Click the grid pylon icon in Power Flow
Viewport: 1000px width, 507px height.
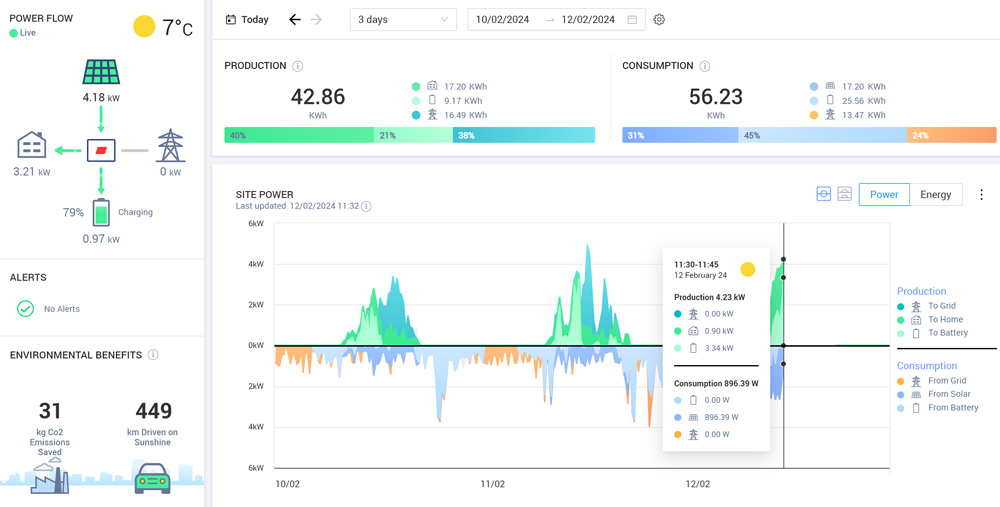point(170,146)
